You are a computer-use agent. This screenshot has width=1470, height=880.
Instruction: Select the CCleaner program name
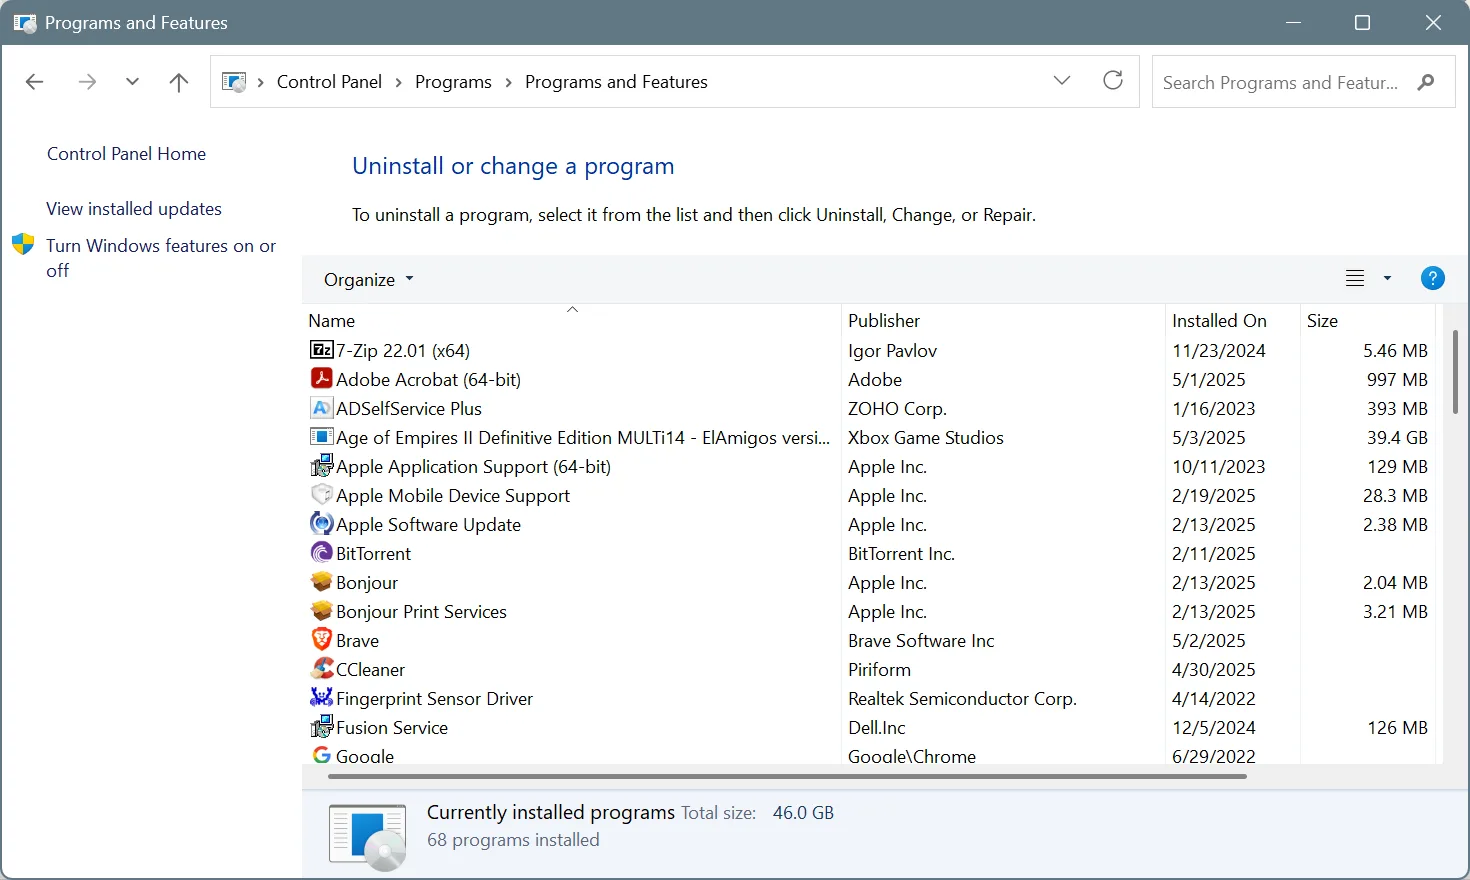pyautogui.click(x=370, y=669)
